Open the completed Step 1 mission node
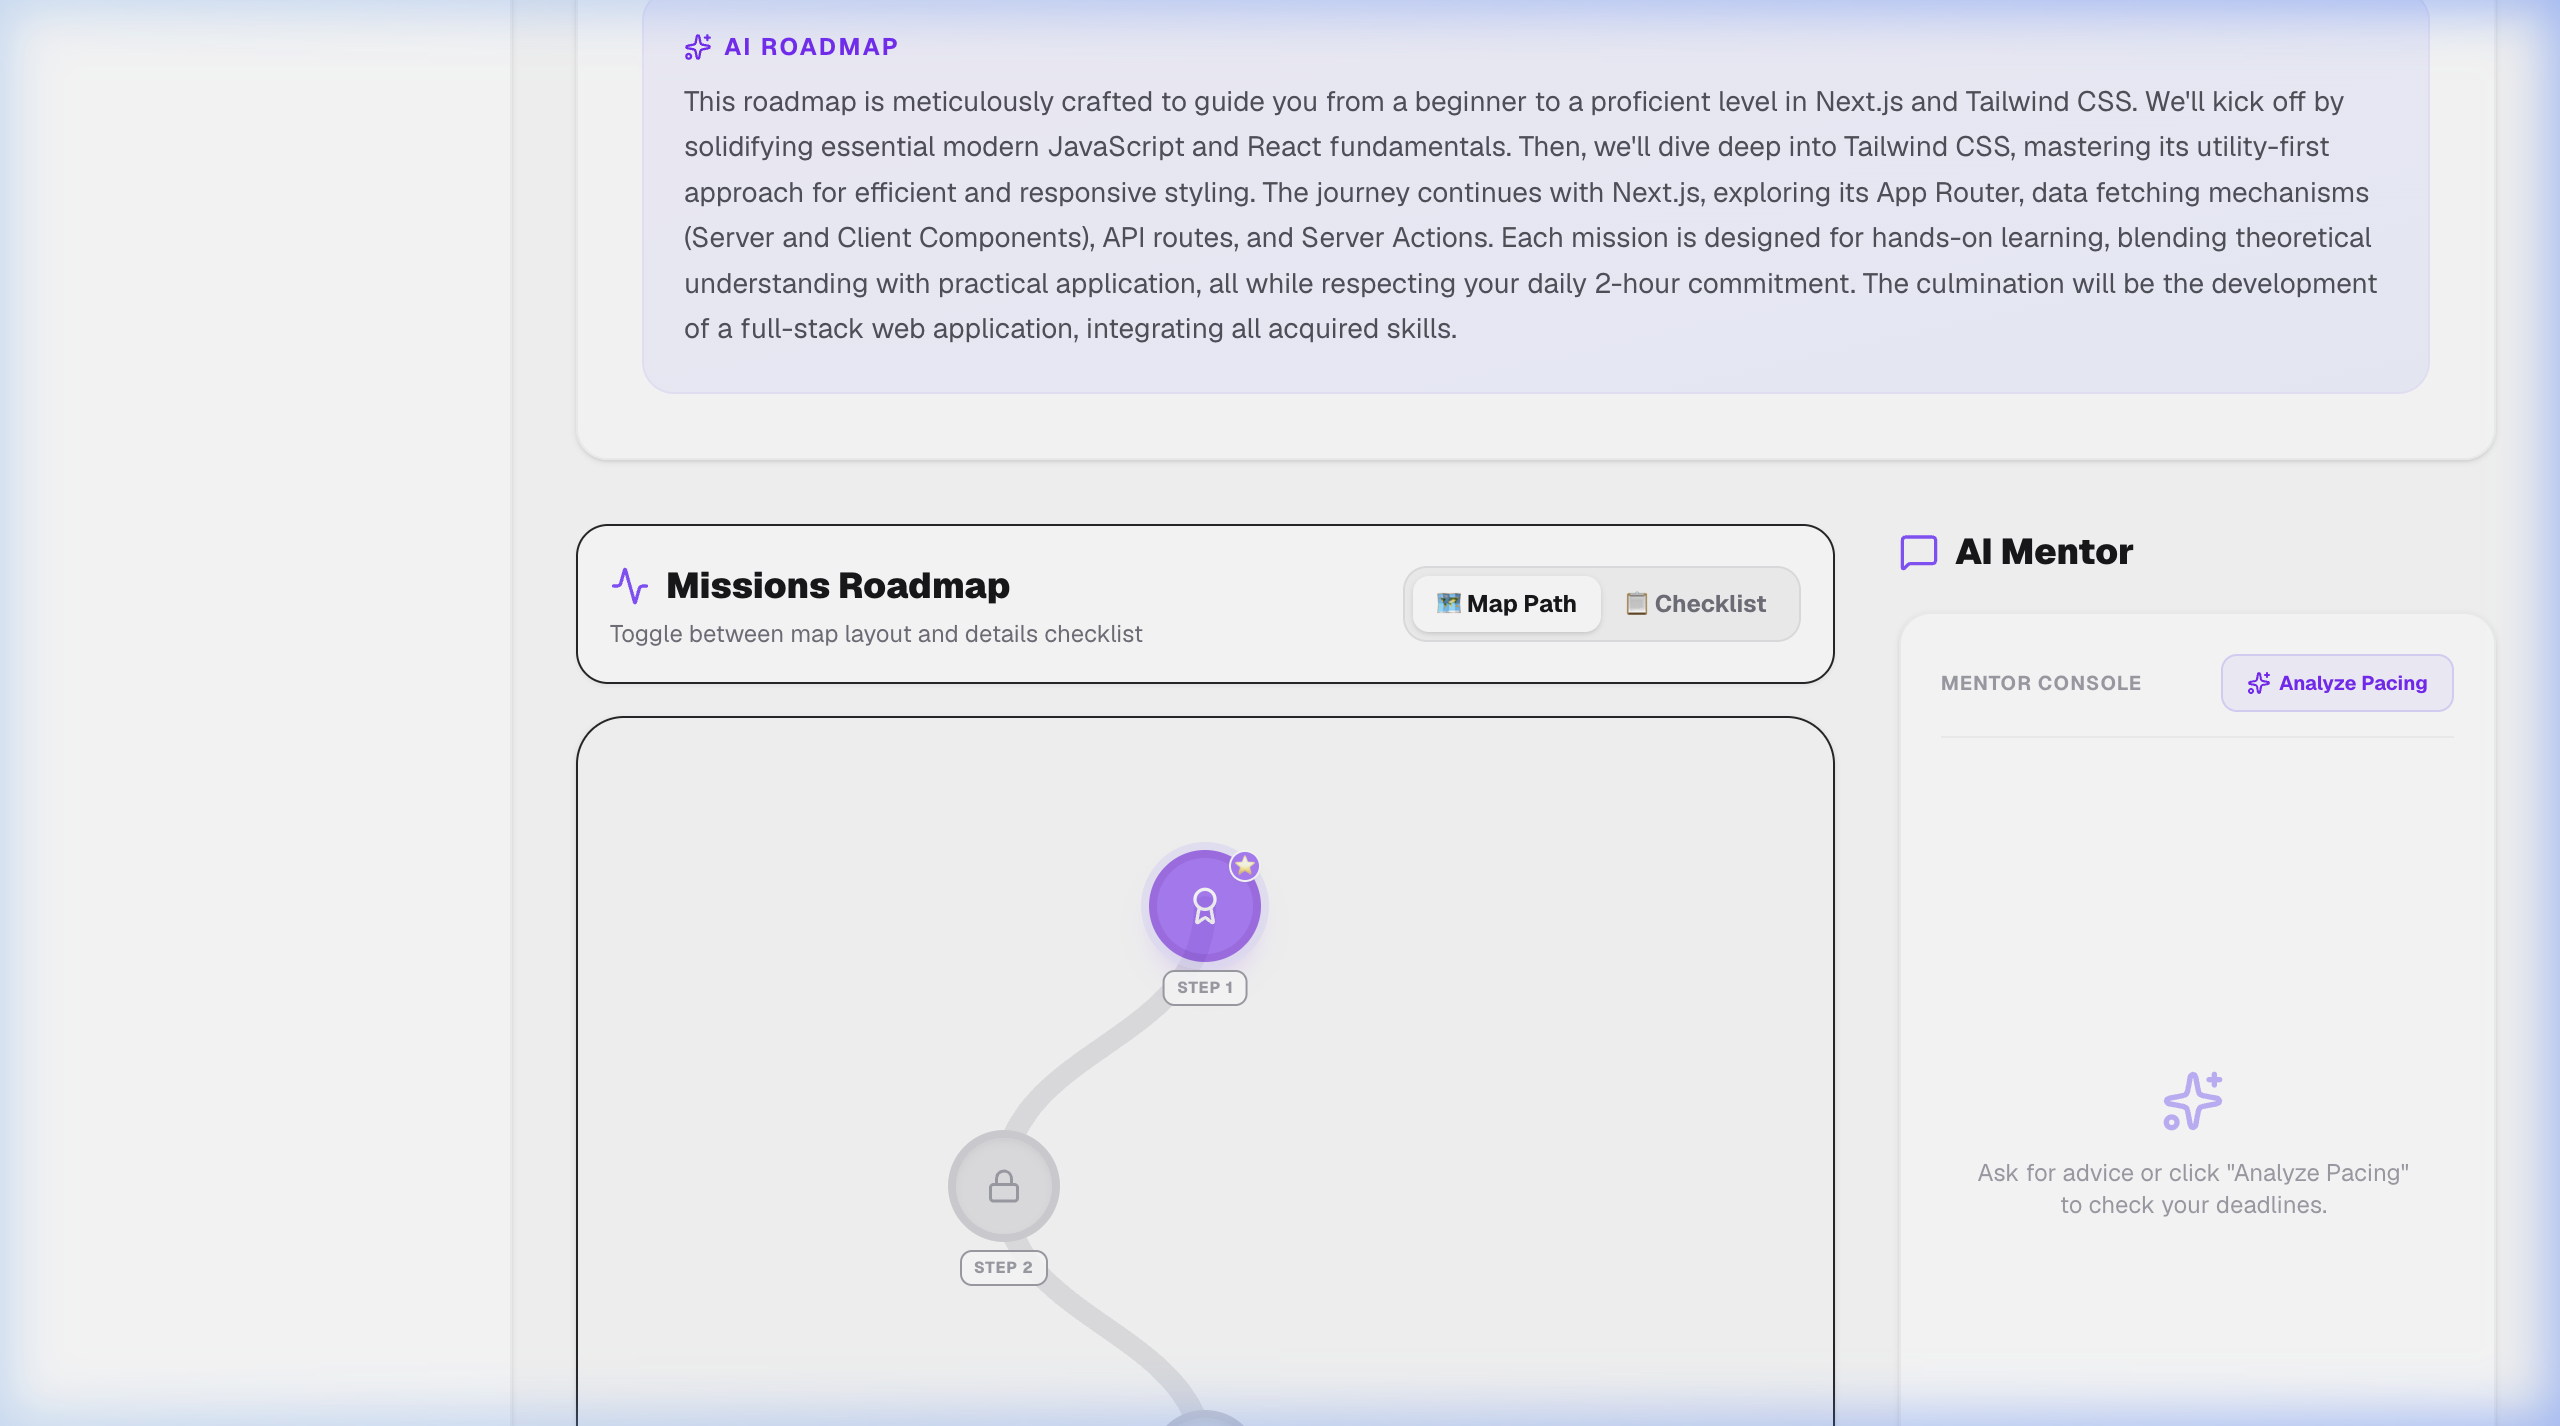Screen dimensions: 2560x1426 point(1204,906)
